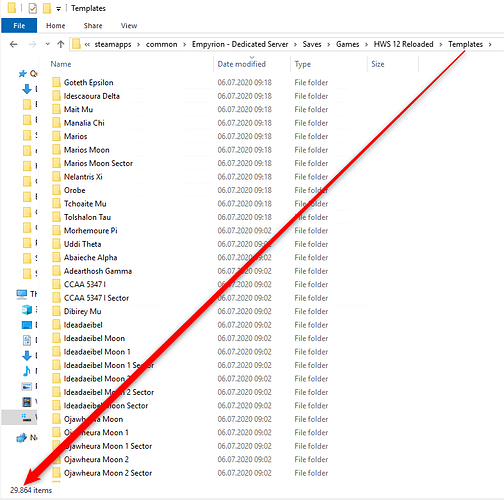Click the 3D Objects icon in sidebar
This screenshot has height=500, width=504.
point(27,310)
